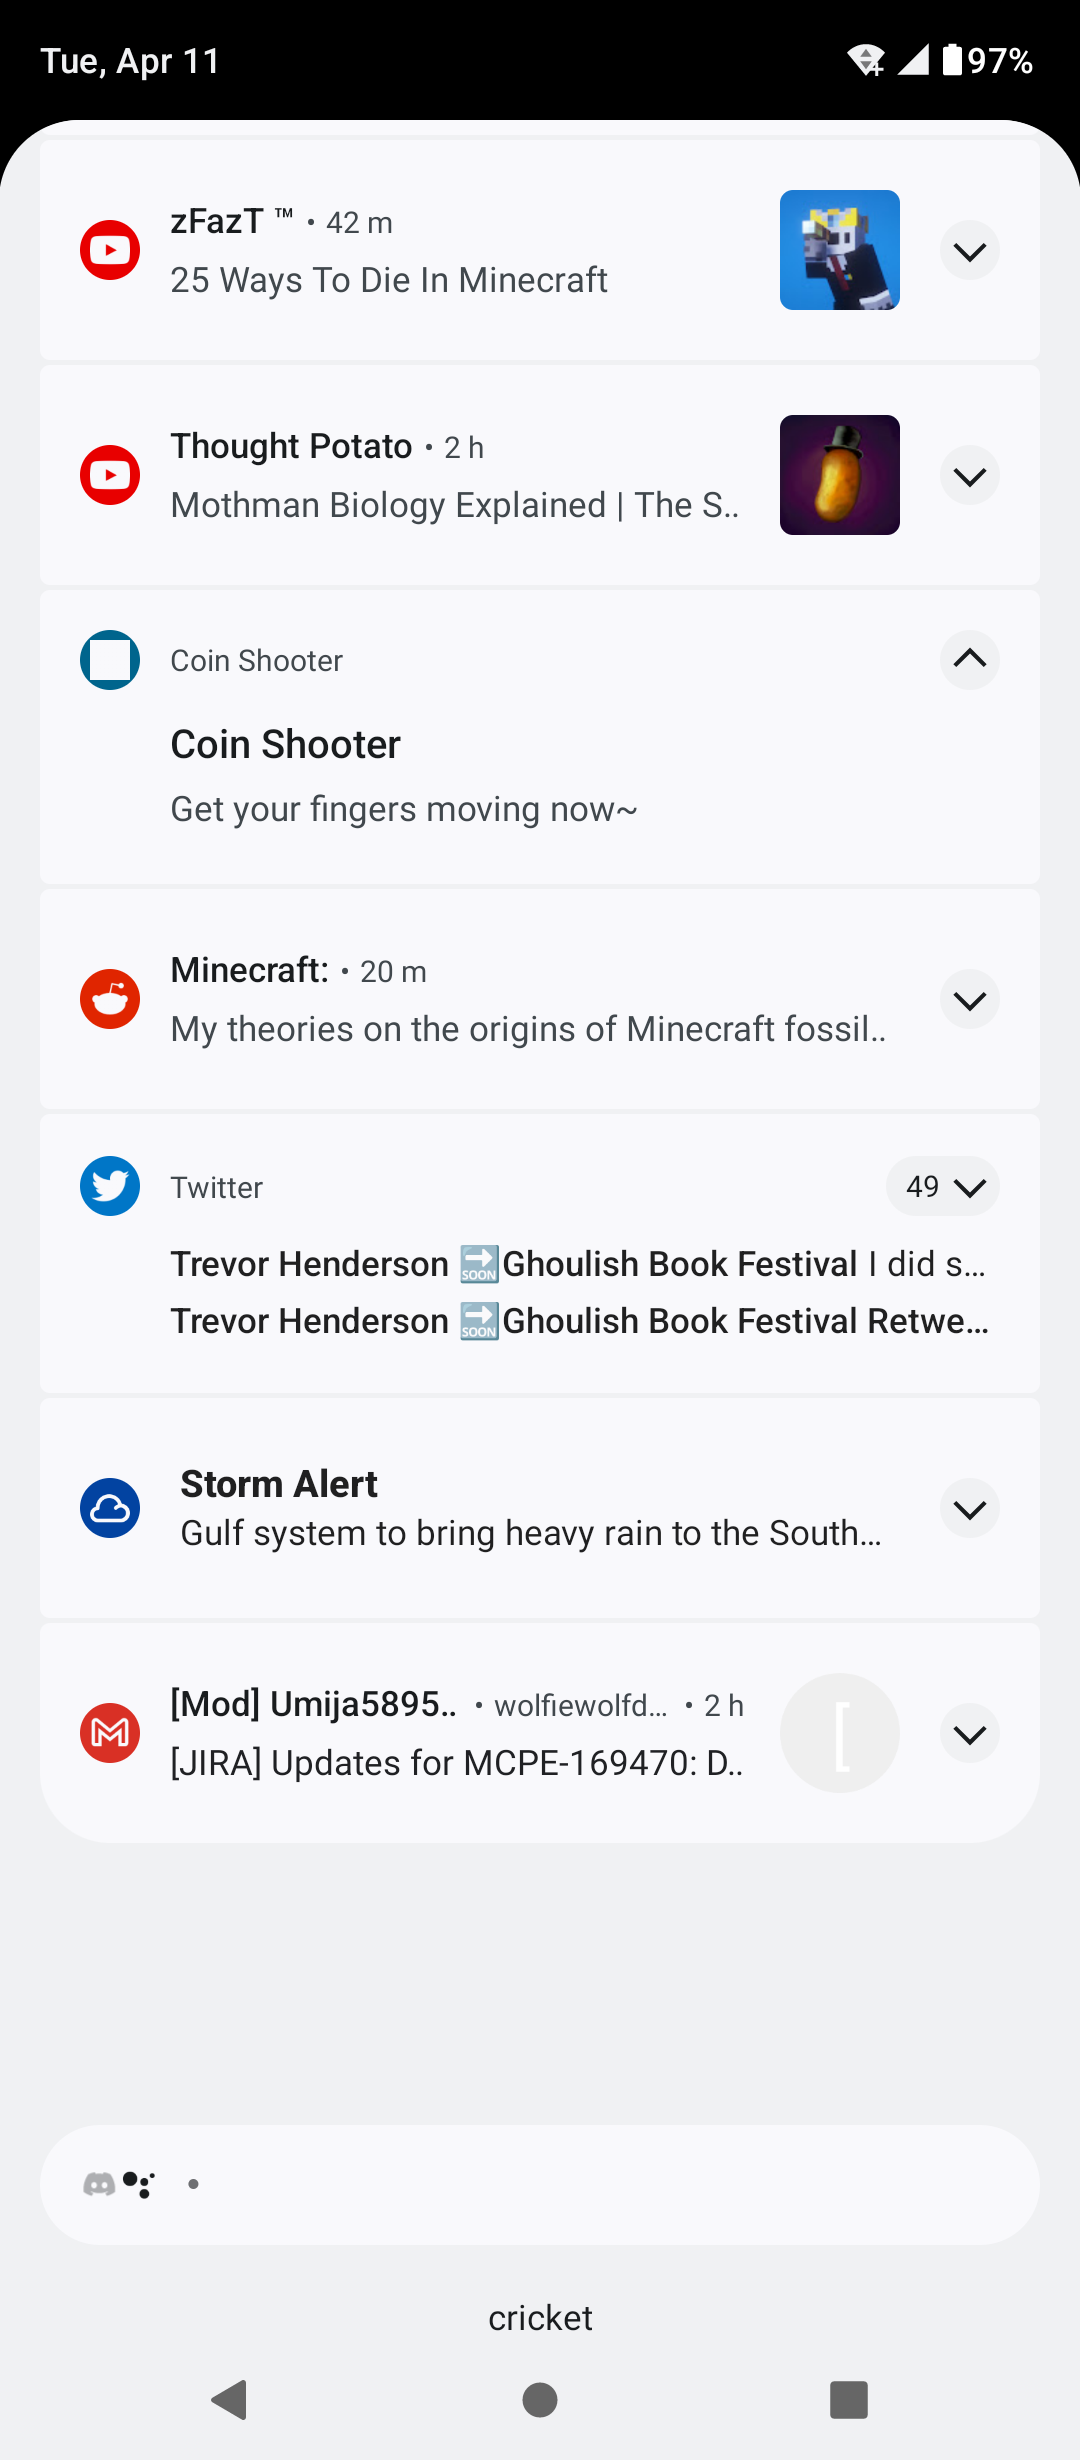The width and height of the screenshot is (1080, 2460).
Task: Expand the zFazT notification
Action: pyautogui.click(x=969, y=250)
